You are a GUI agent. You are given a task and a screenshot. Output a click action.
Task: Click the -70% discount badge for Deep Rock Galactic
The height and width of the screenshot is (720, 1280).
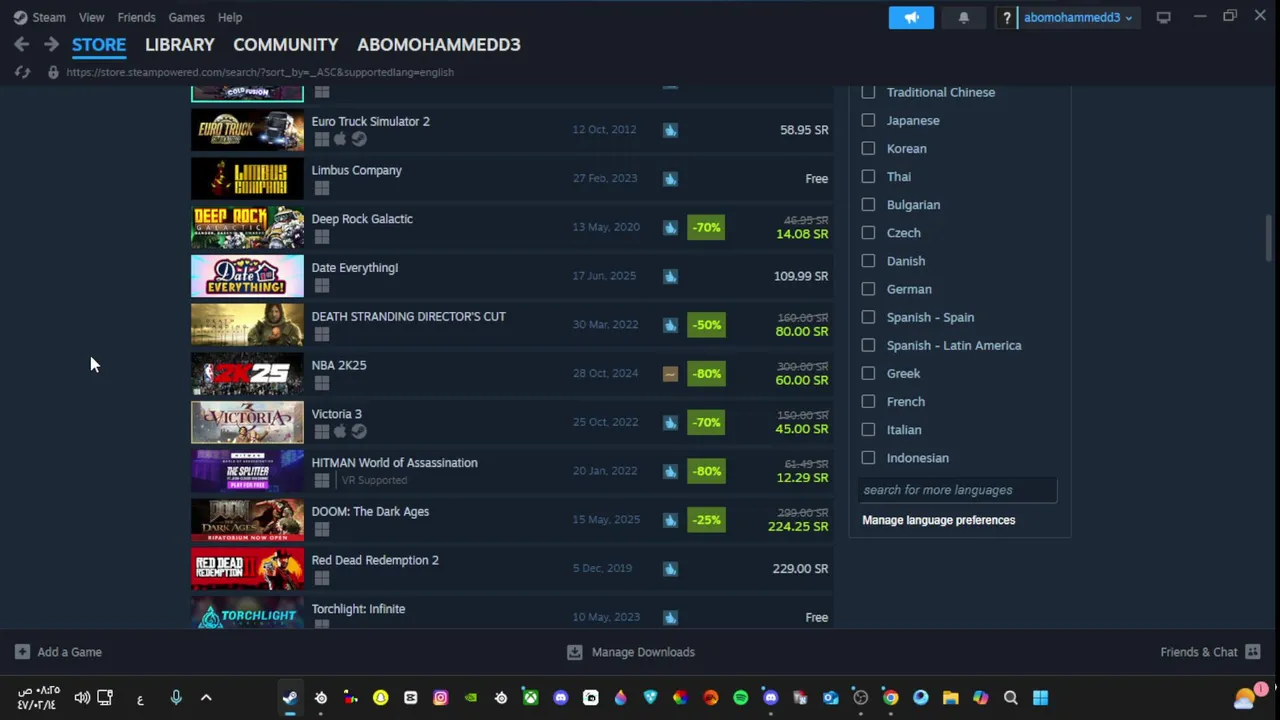click(x=706, y=227)
